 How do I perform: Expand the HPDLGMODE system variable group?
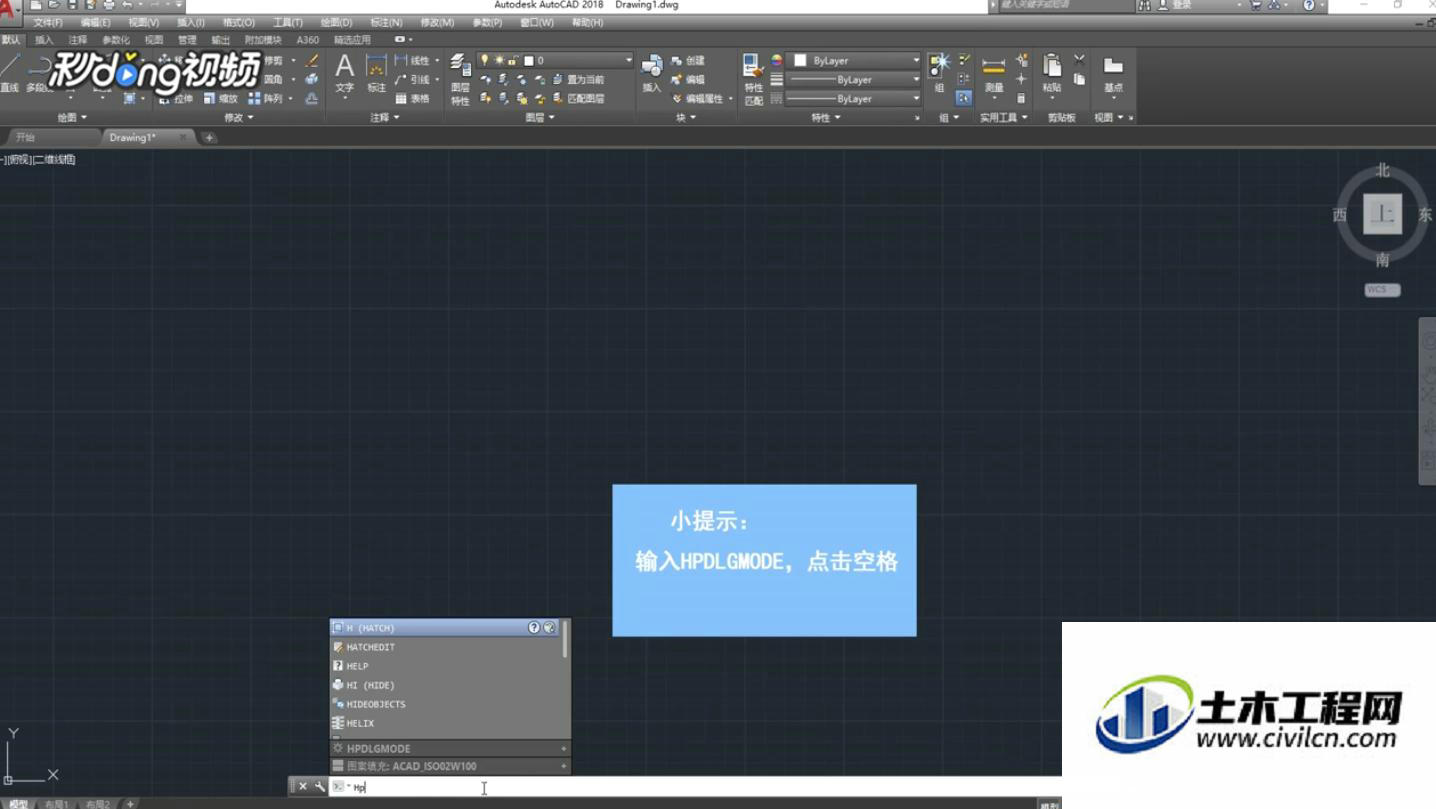point(564,748)
